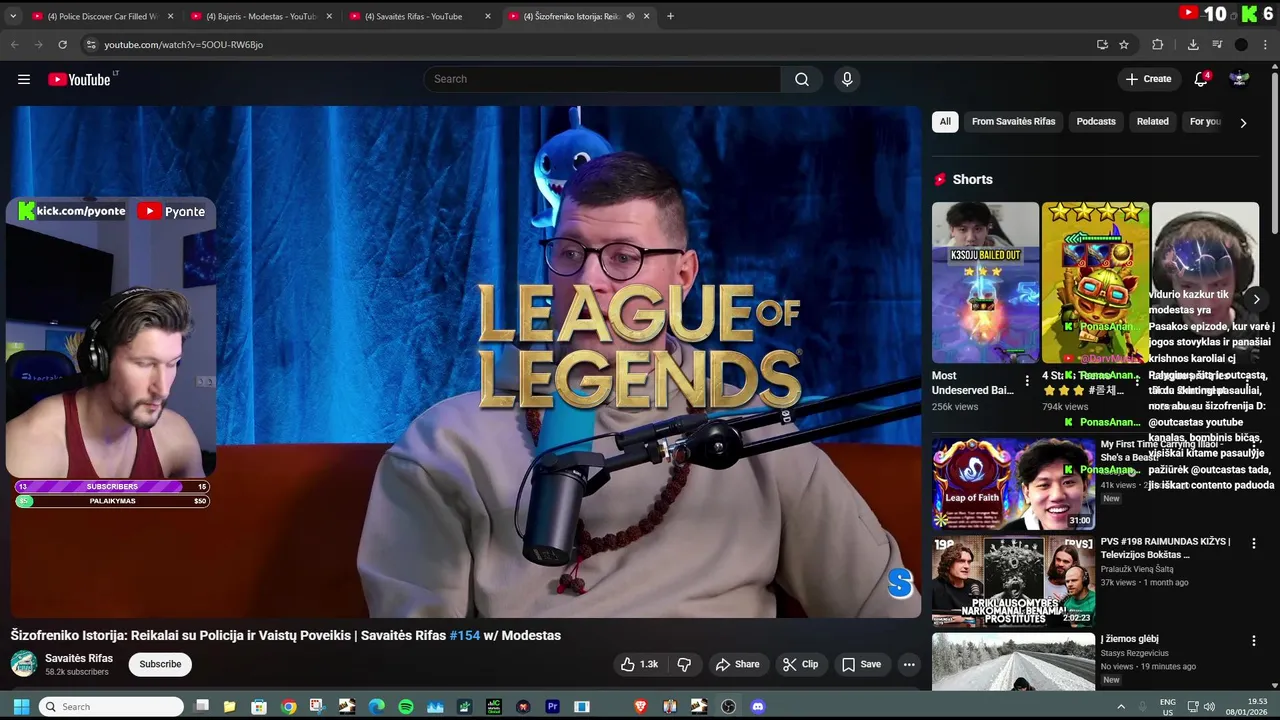Viewport: 1280px width, 720px height.
Task: Click the Create button
Action: 1148,79
